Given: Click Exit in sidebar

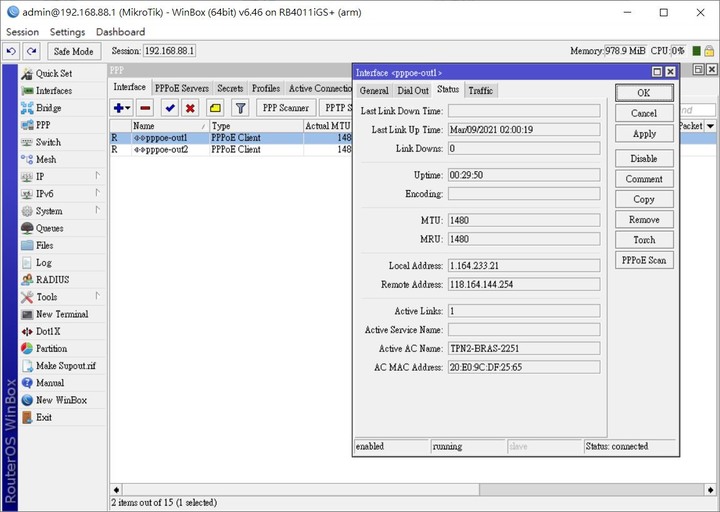Looking at the screenshot, I should (44, 417).
